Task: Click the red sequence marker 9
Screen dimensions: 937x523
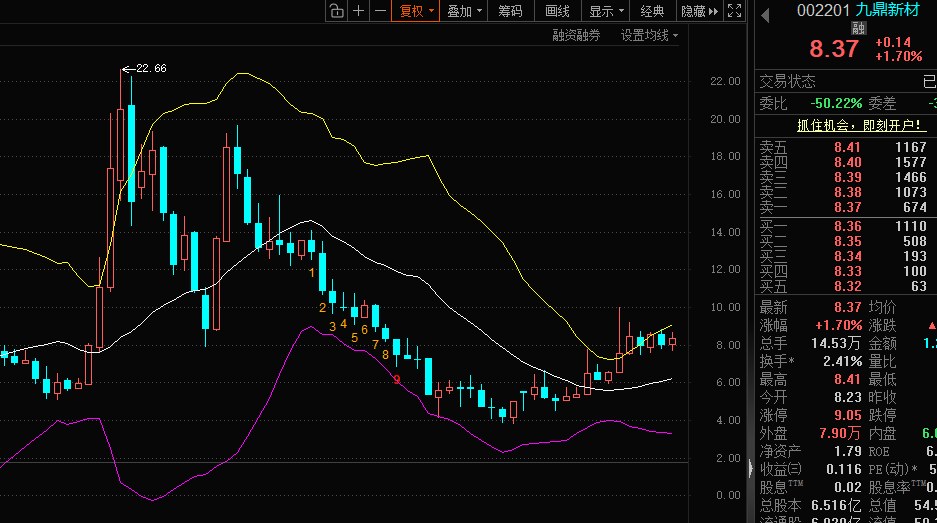Action: pyautogui.click(x=397, y=380)
